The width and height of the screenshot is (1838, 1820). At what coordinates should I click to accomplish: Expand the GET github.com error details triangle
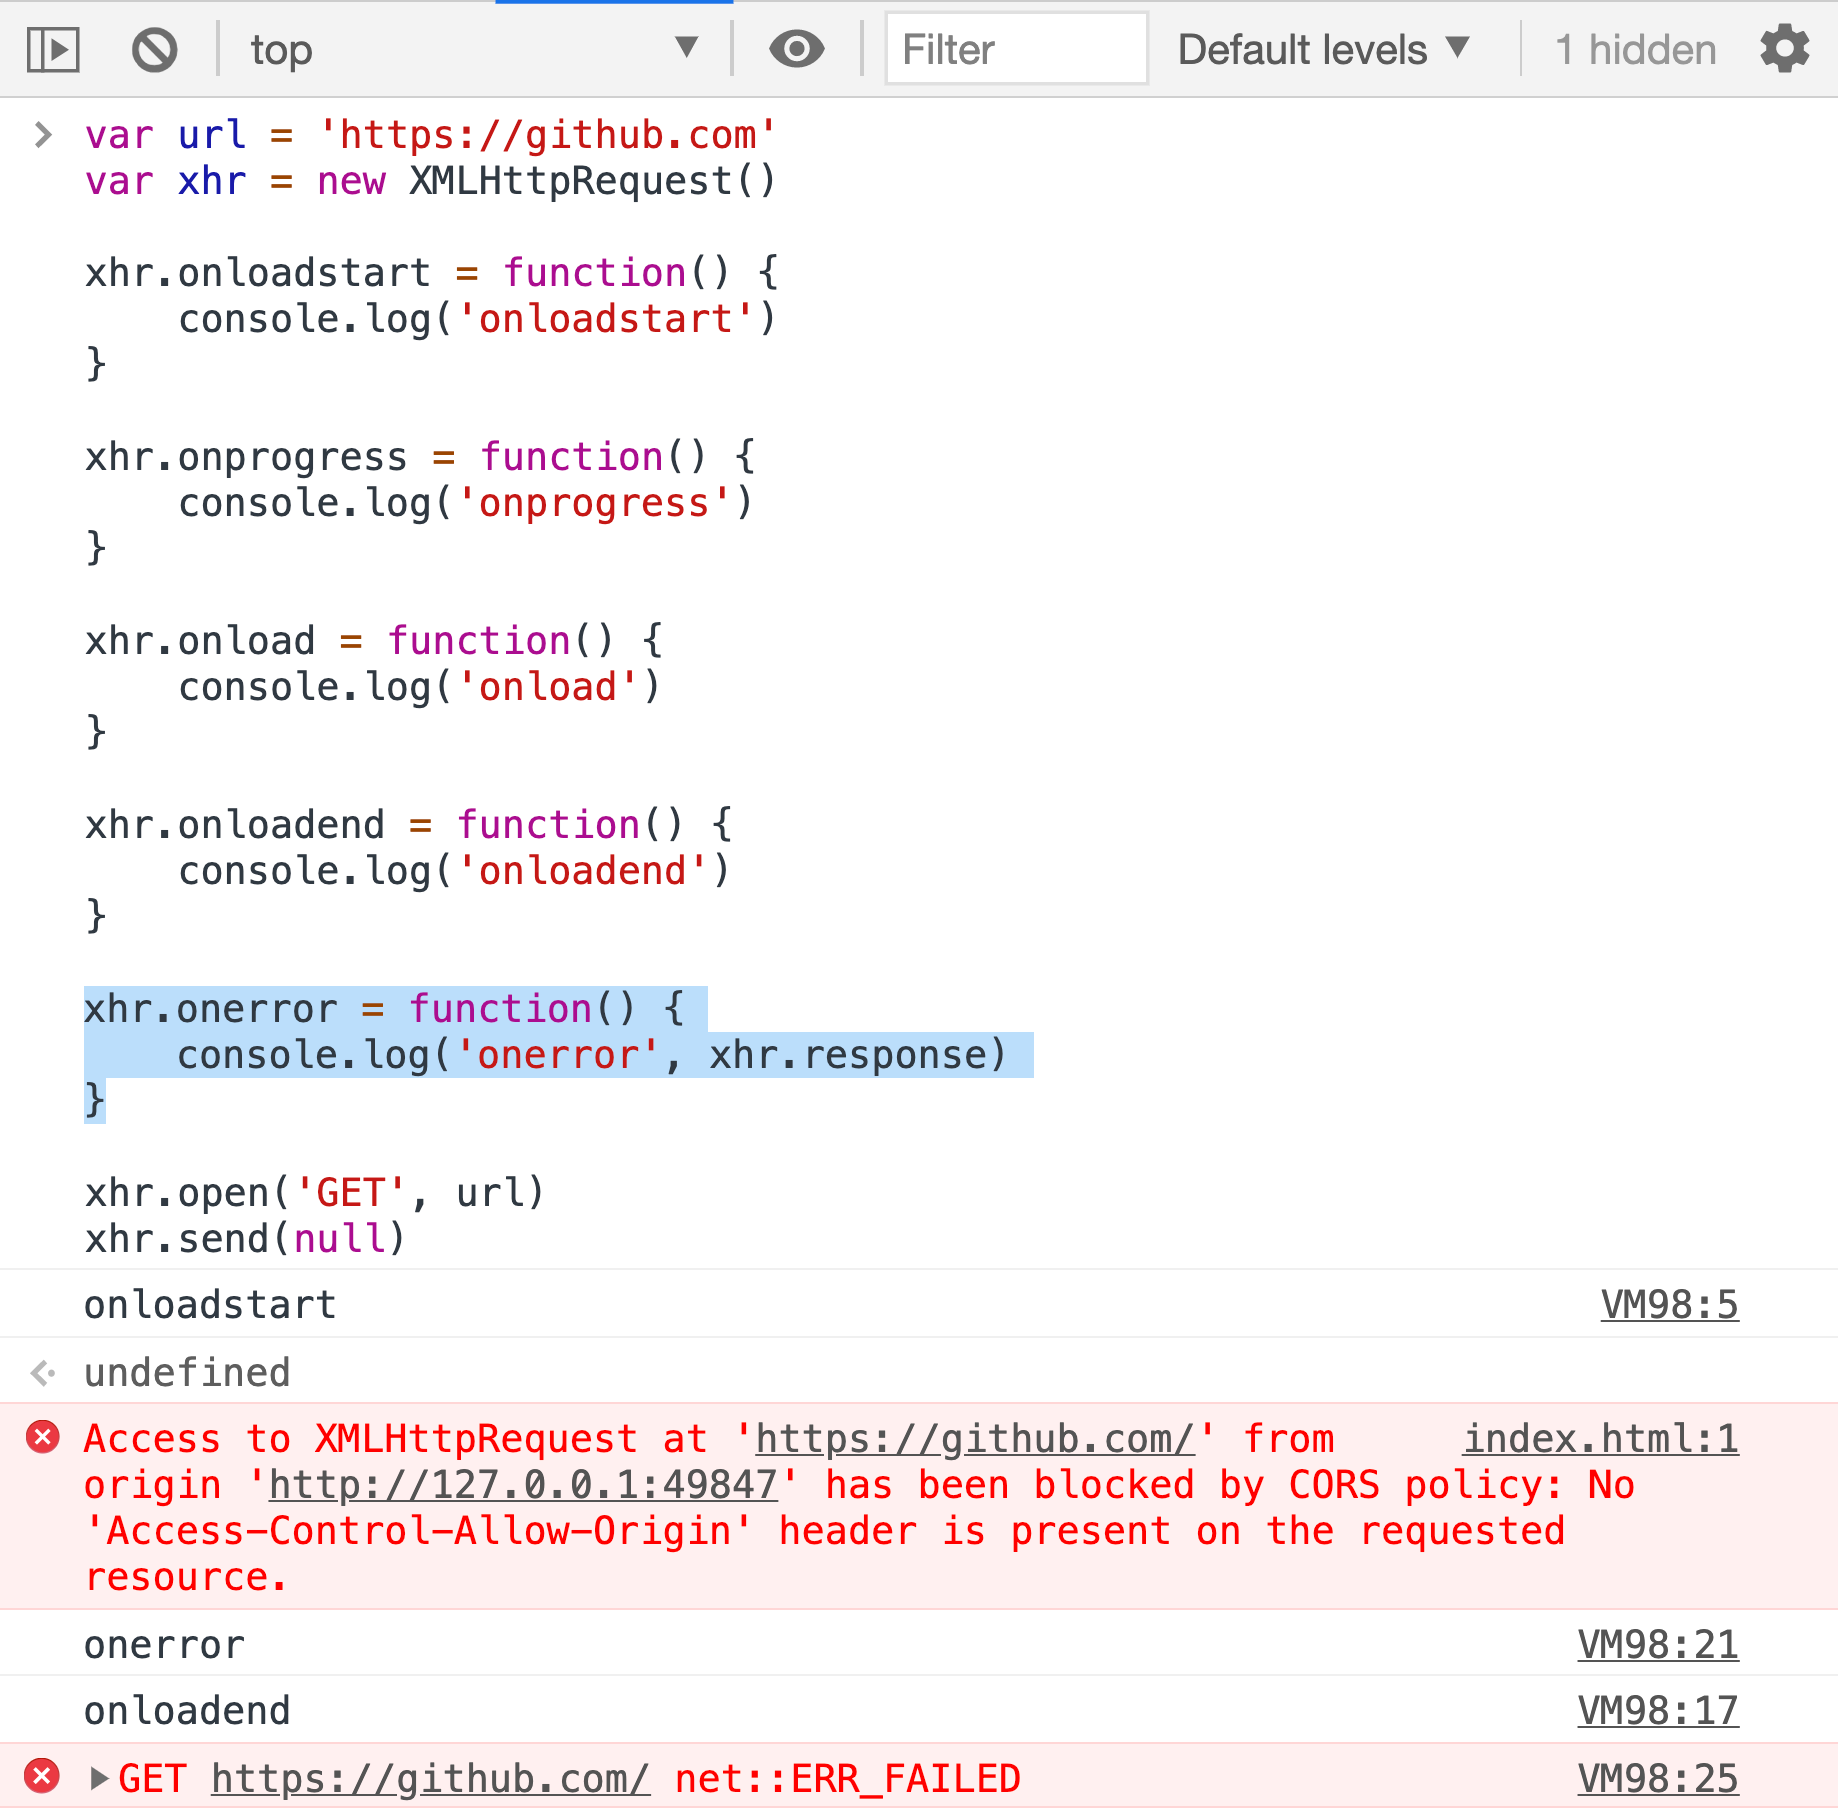[99, 1778]
